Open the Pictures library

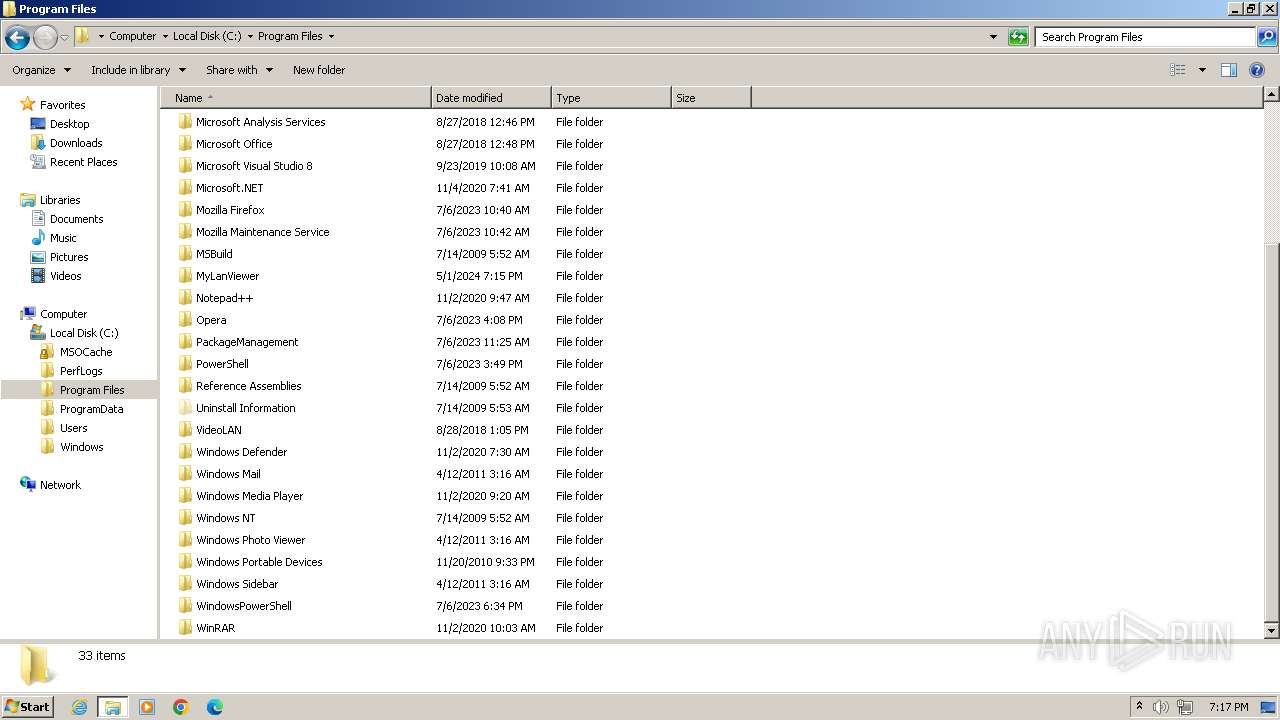pyautogui.click(x=69, y=257)
